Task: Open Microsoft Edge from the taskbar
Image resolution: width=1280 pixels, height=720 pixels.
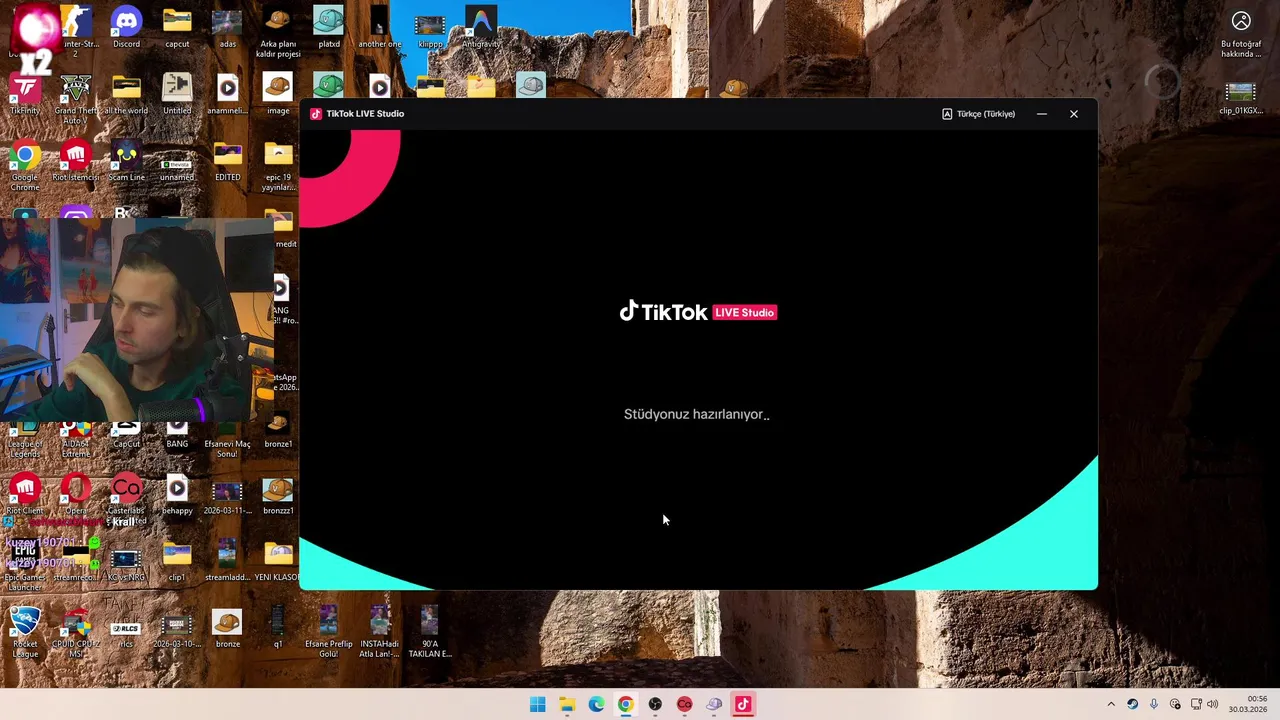Action: 596,705
